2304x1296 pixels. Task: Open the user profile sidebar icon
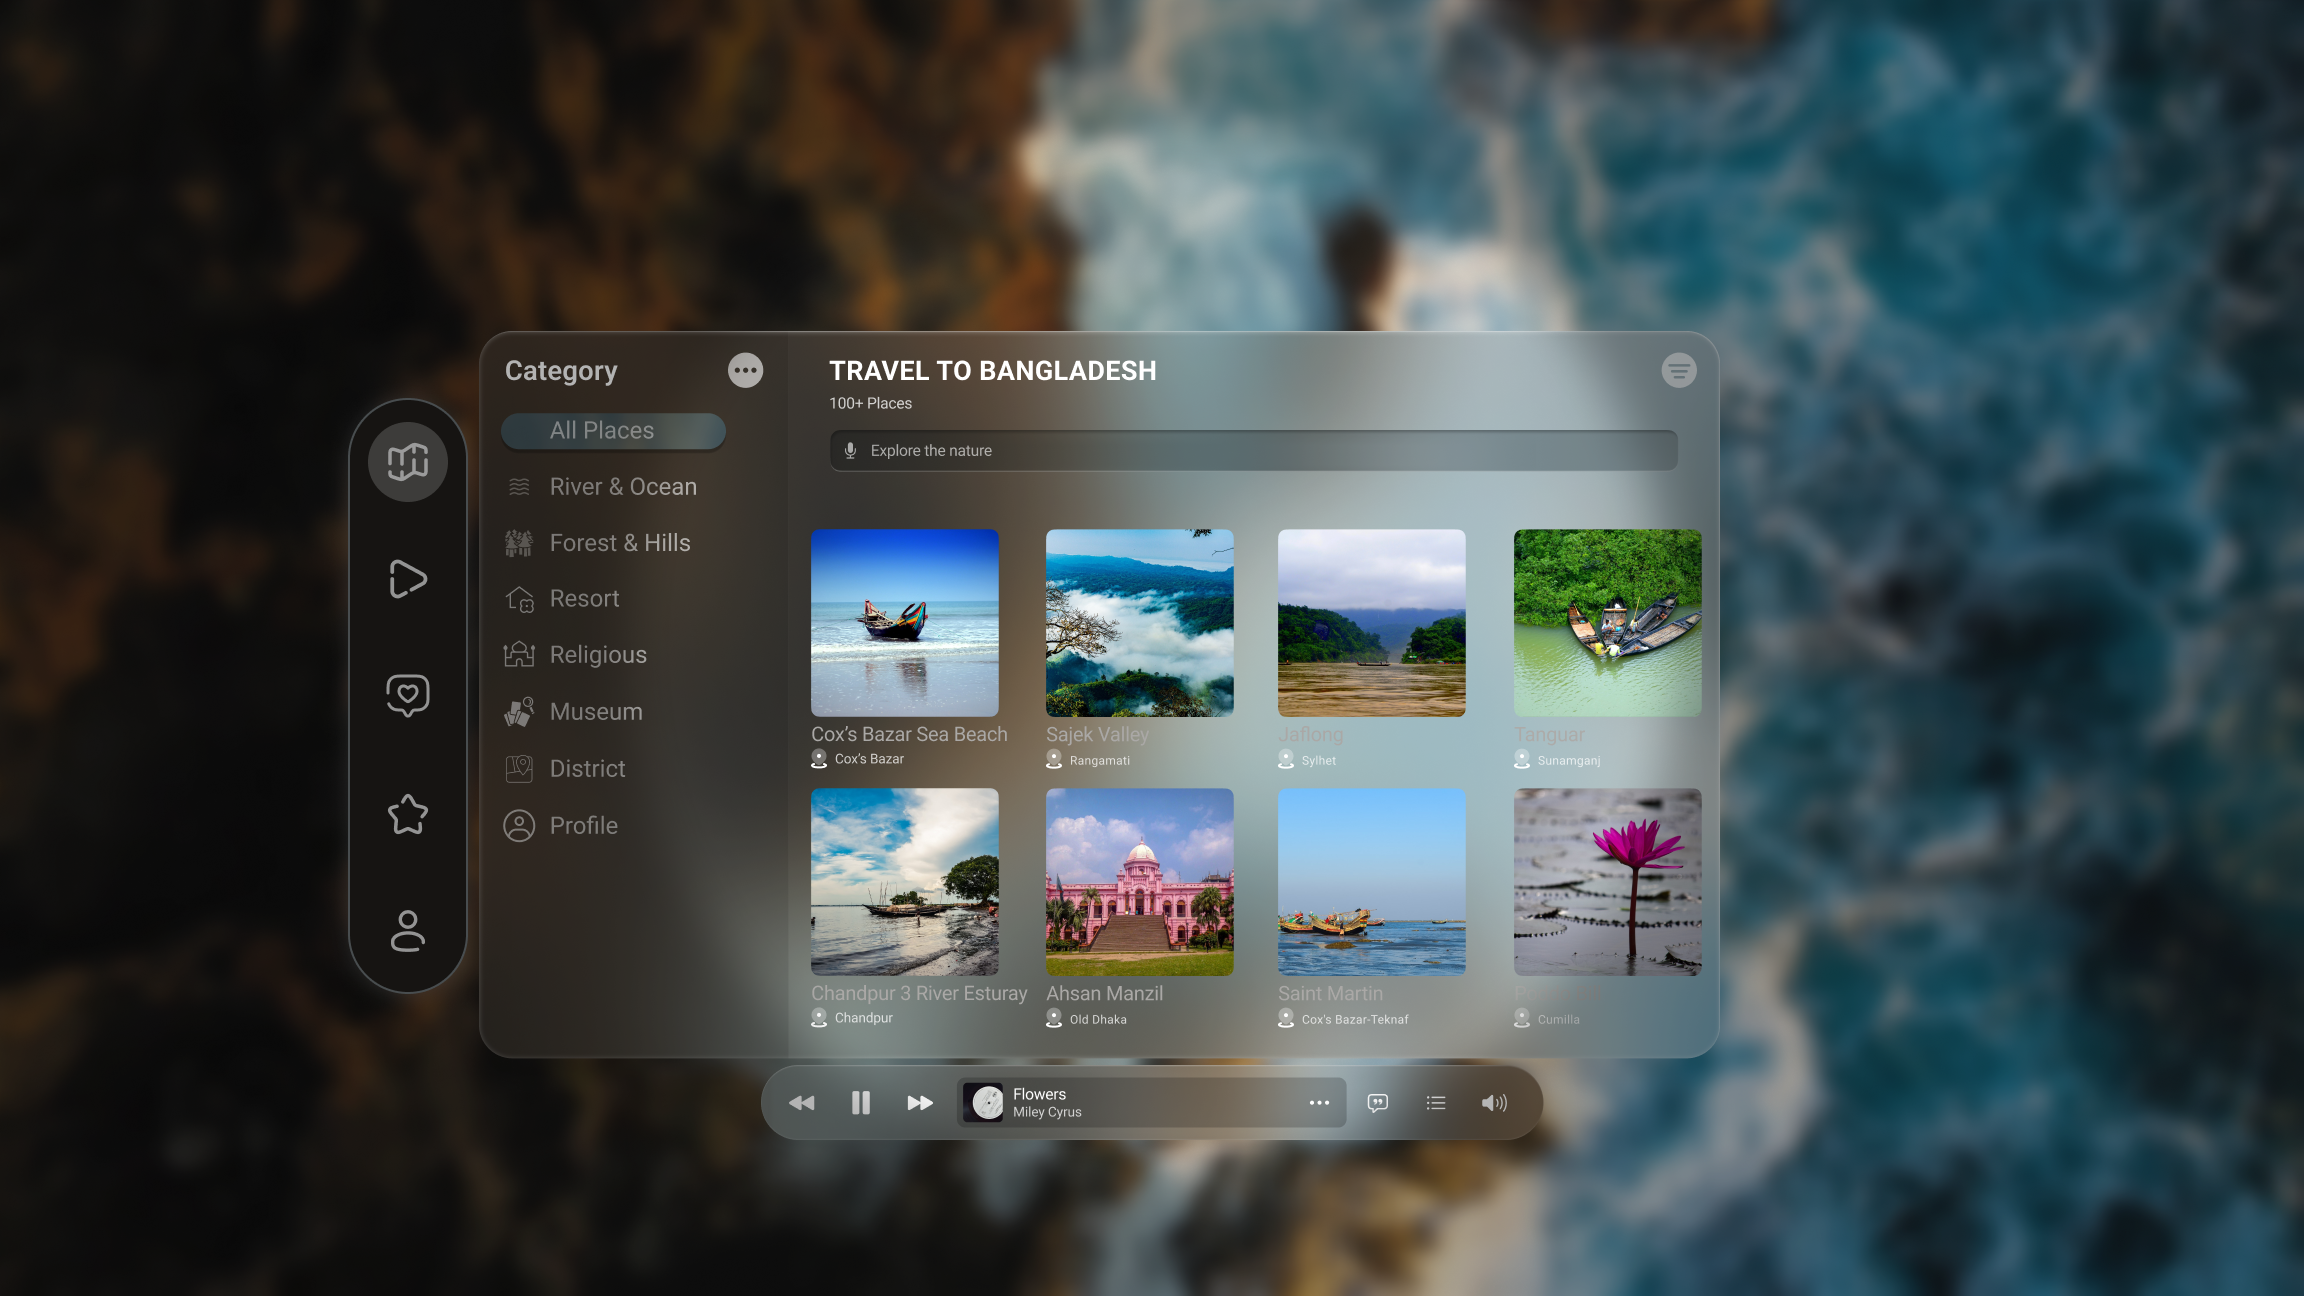pos(407,931)
